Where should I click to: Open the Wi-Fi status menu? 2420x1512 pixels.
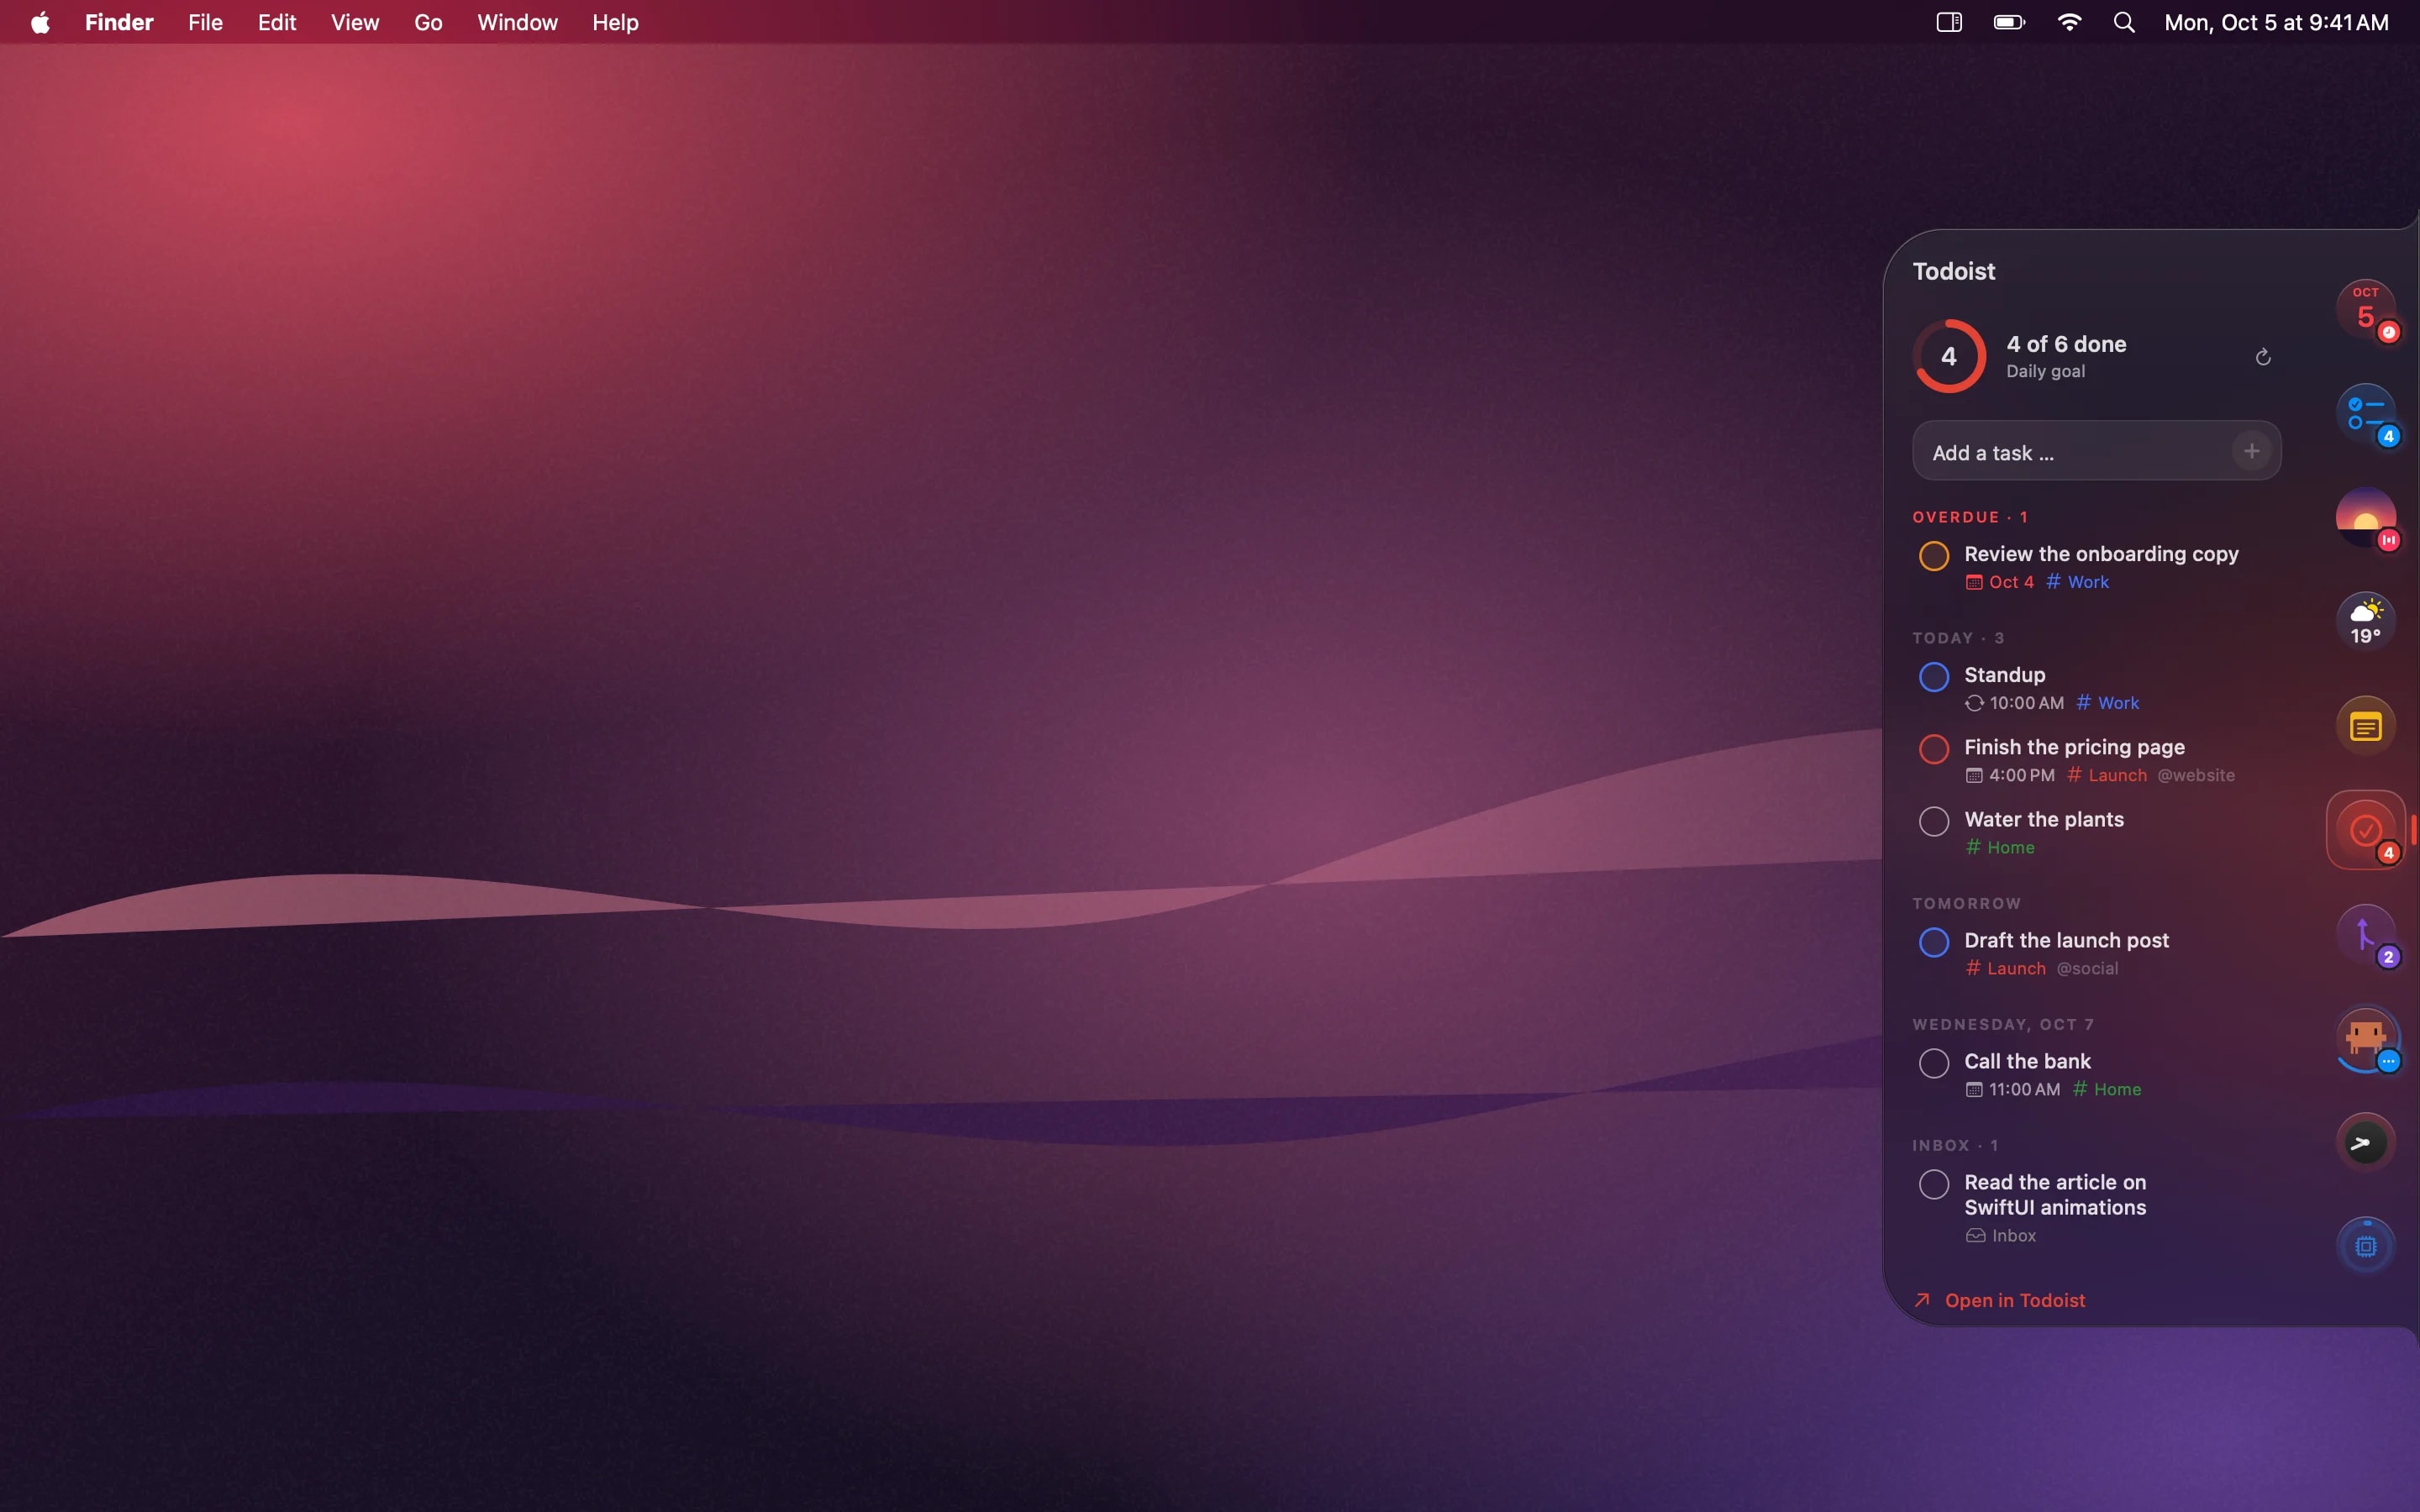[2069, 22]
